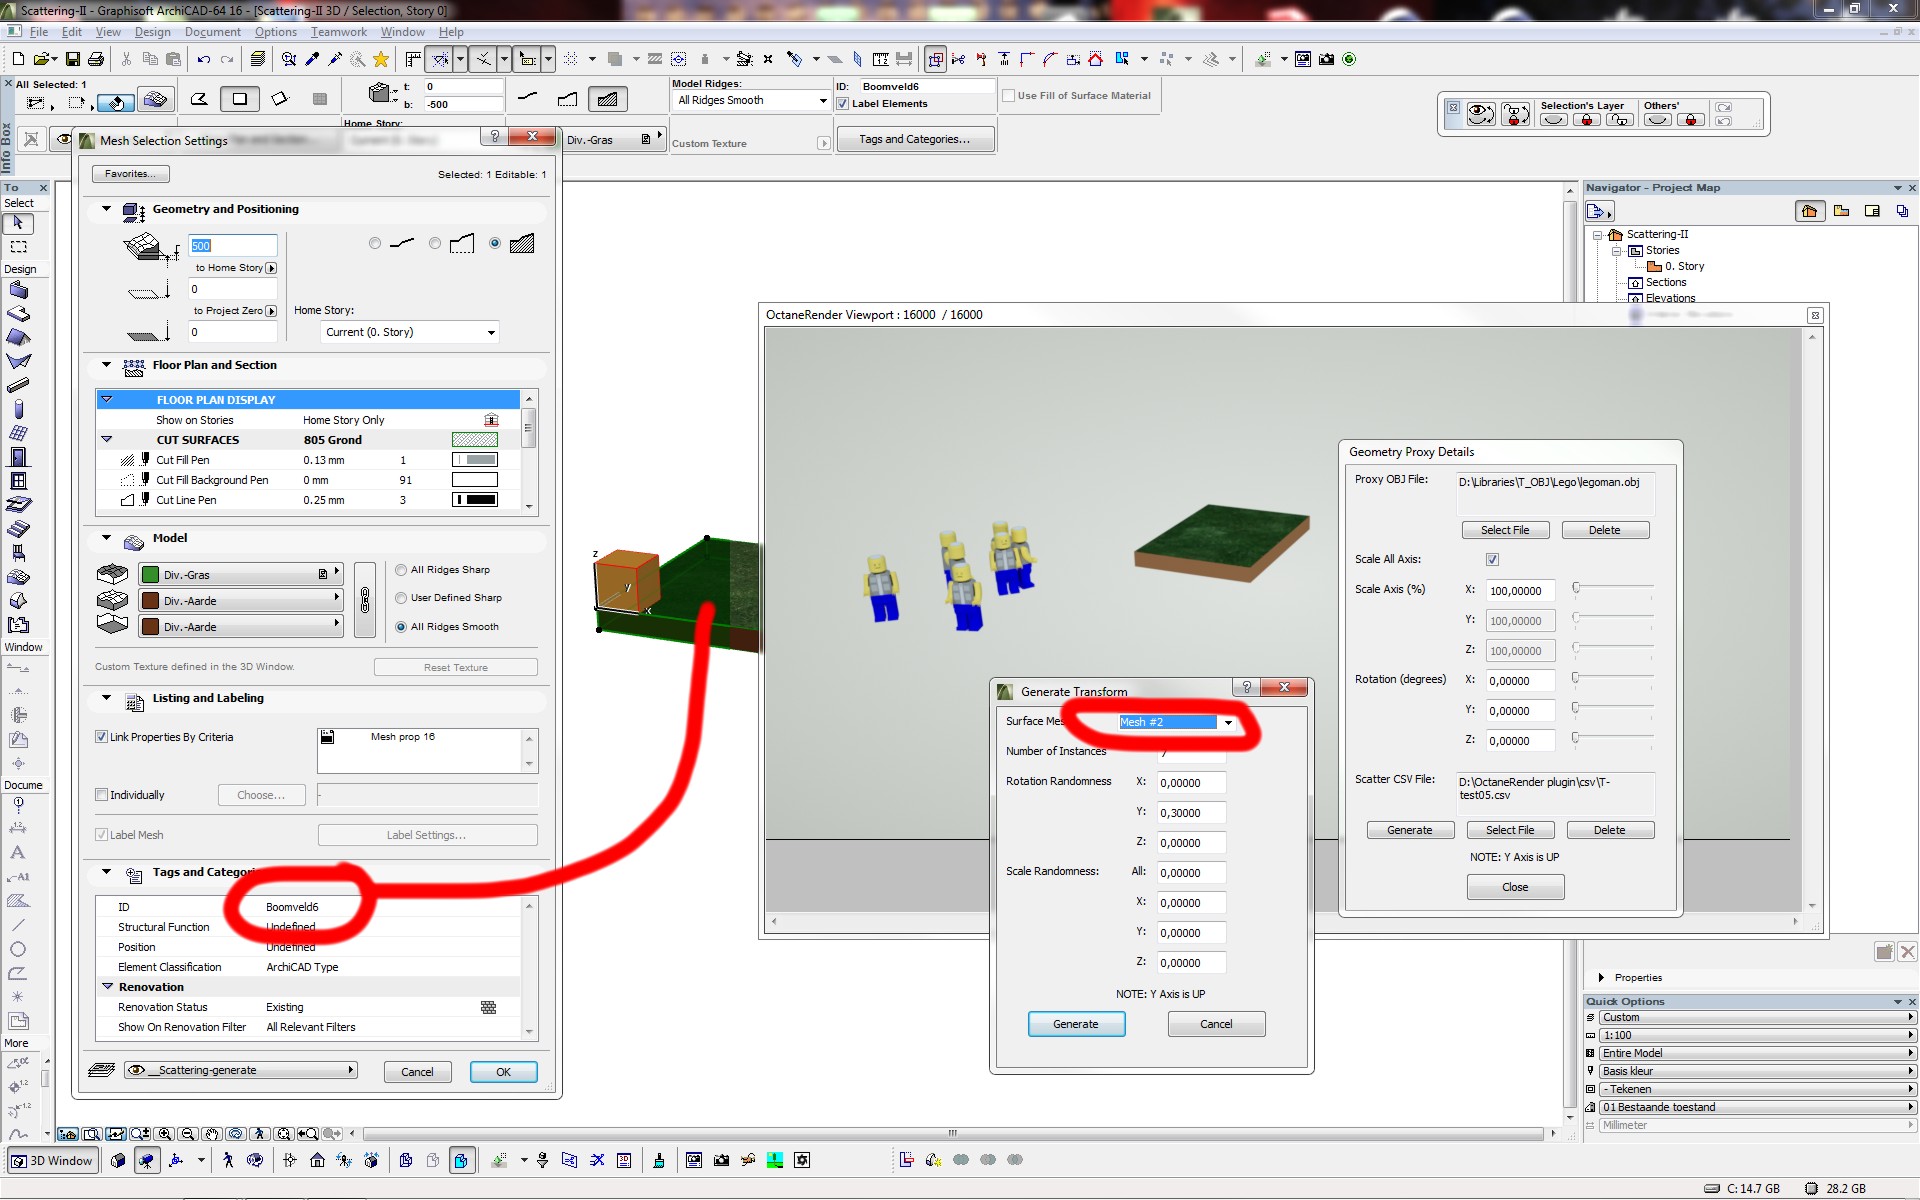Click the Scale Axis X slider
This screenshot has width=1920, height=1200.
1576,589
